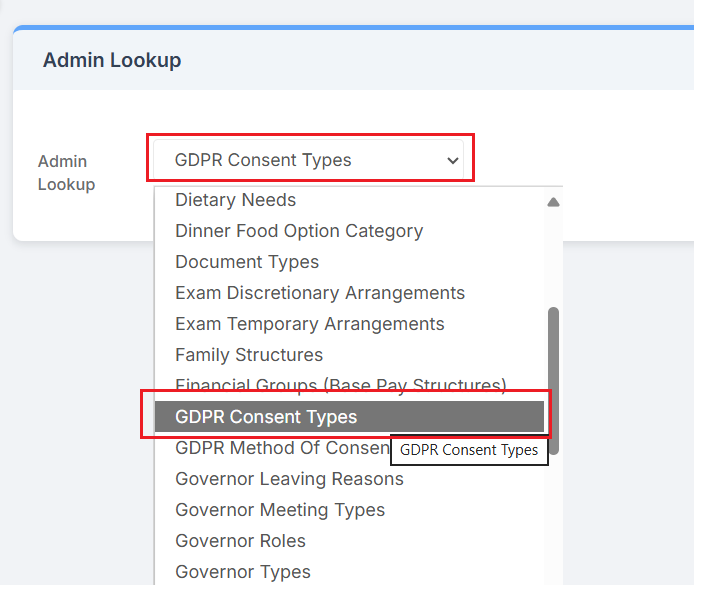Image resolution: width=707 pixels, height=615 pixels.
Task: Select Exam Temporary Arrangements
Action: 309,324
